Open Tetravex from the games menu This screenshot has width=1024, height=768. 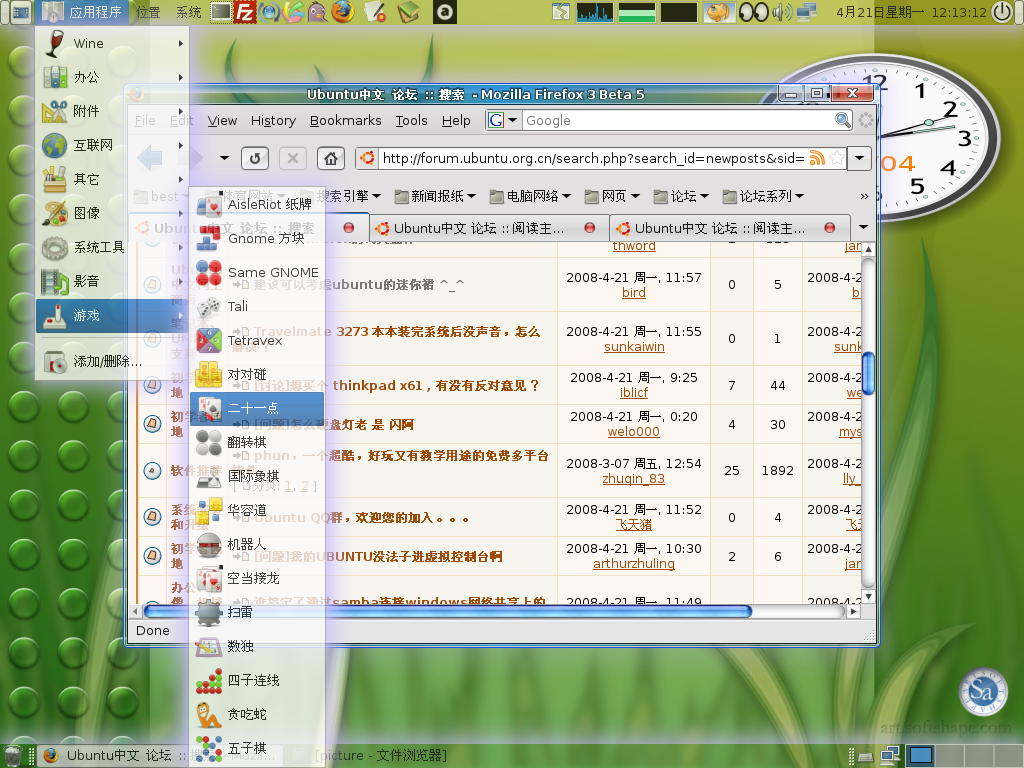click(x=257, y=340)
